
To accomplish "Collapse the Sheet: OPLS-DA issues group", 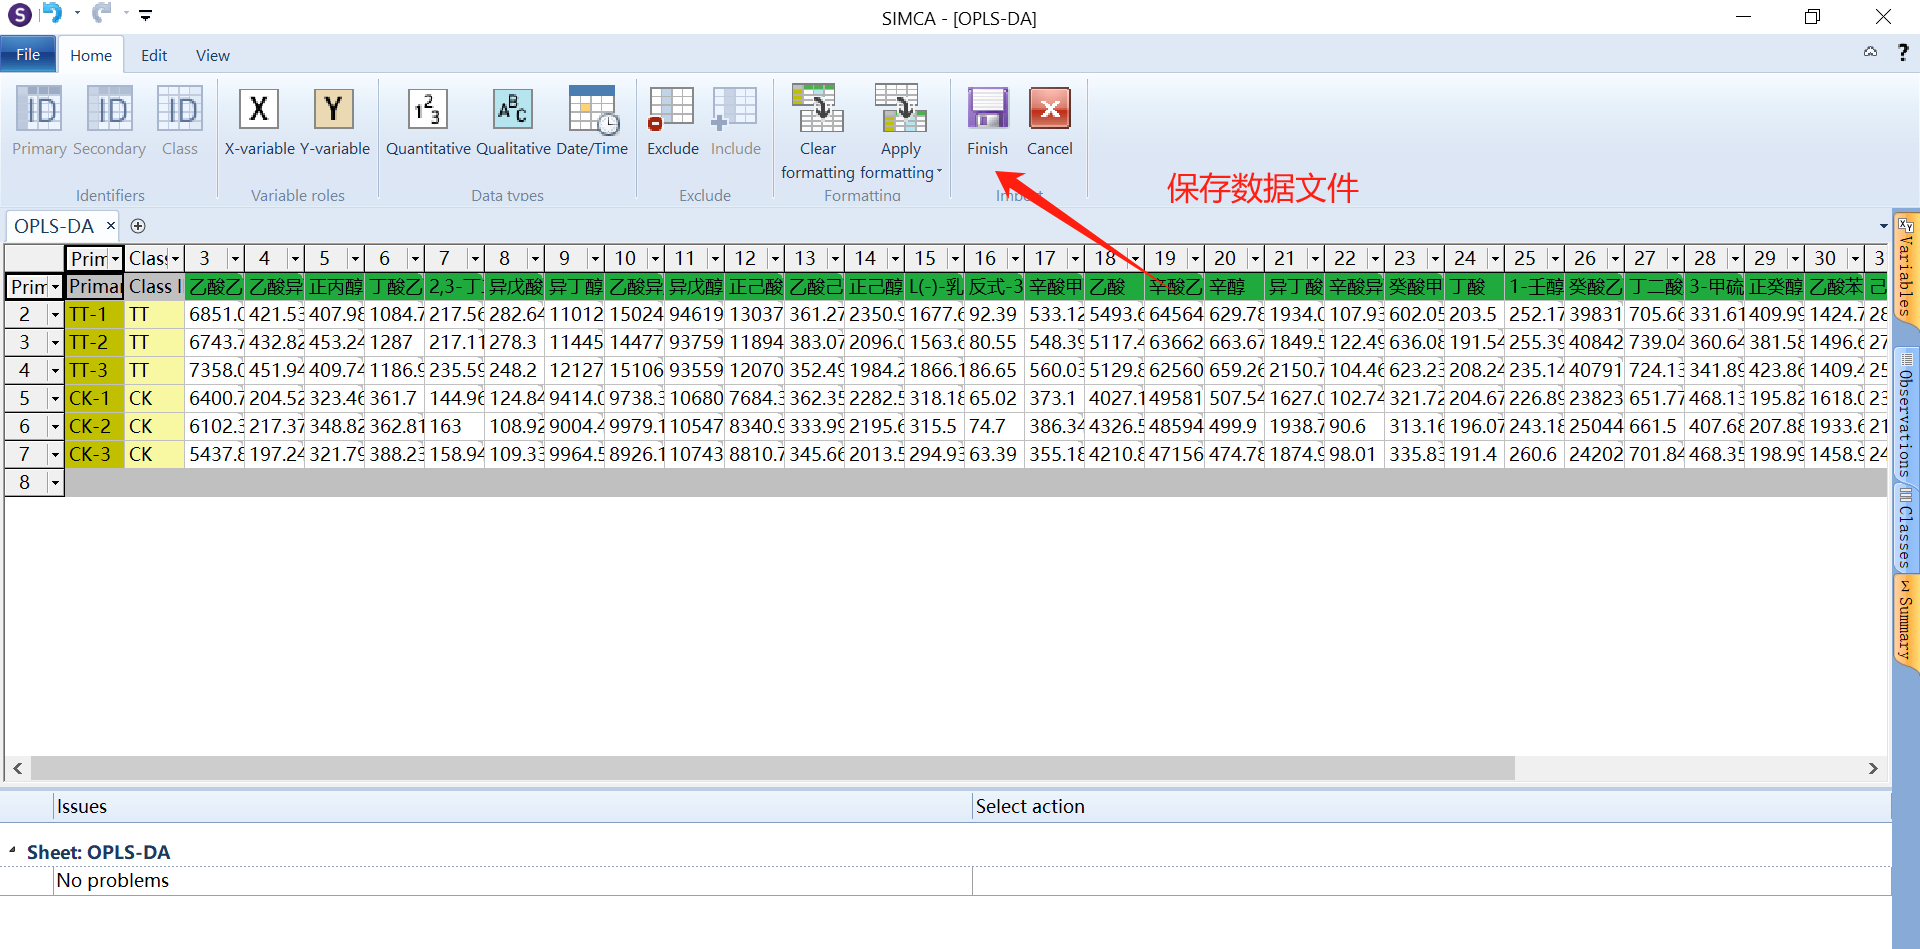I will pyautogui.click(x=13, y=851).
